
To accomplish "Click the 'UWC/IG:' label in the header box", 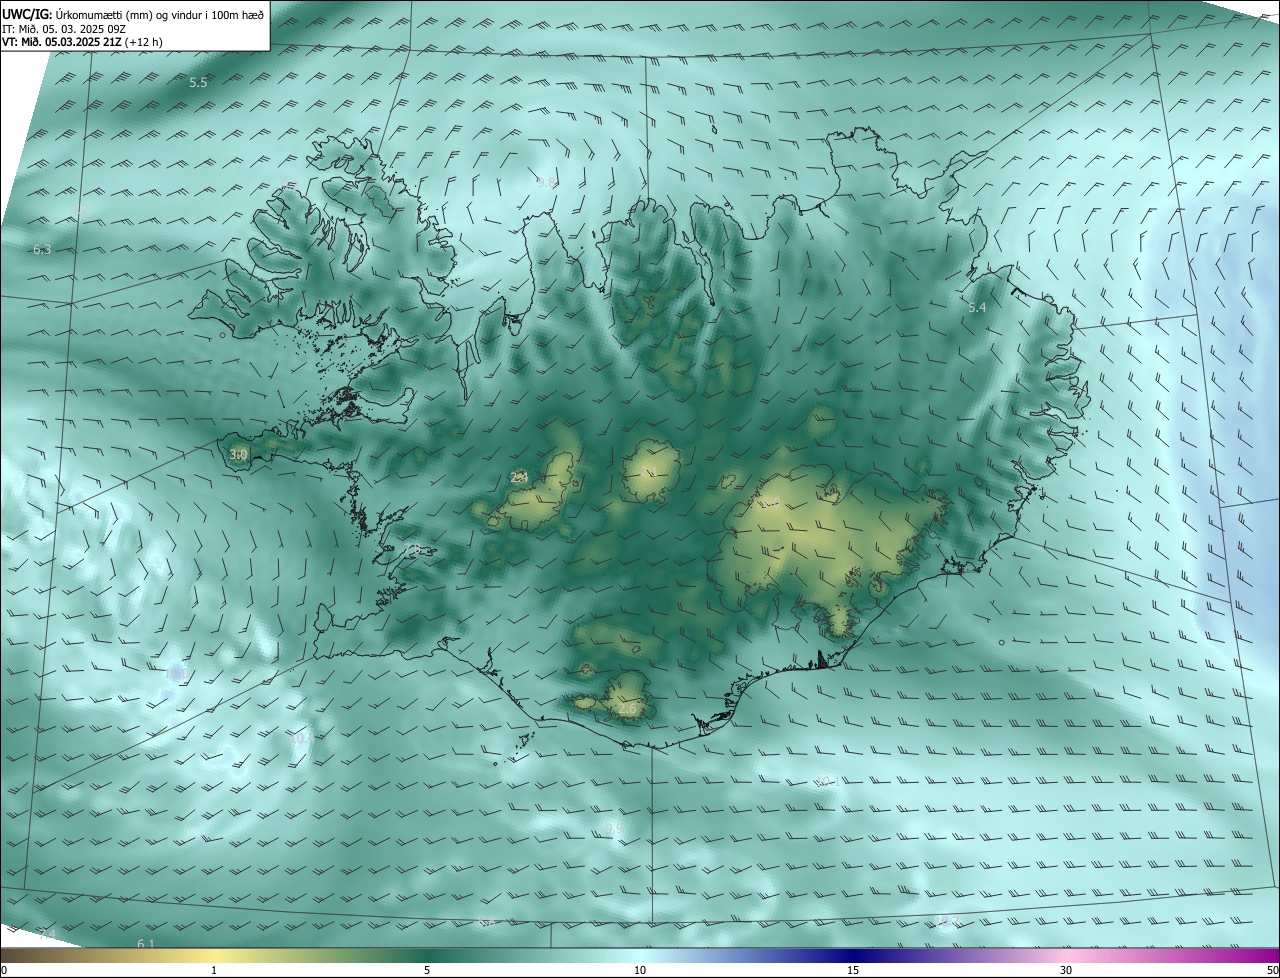I will point(27,14).
